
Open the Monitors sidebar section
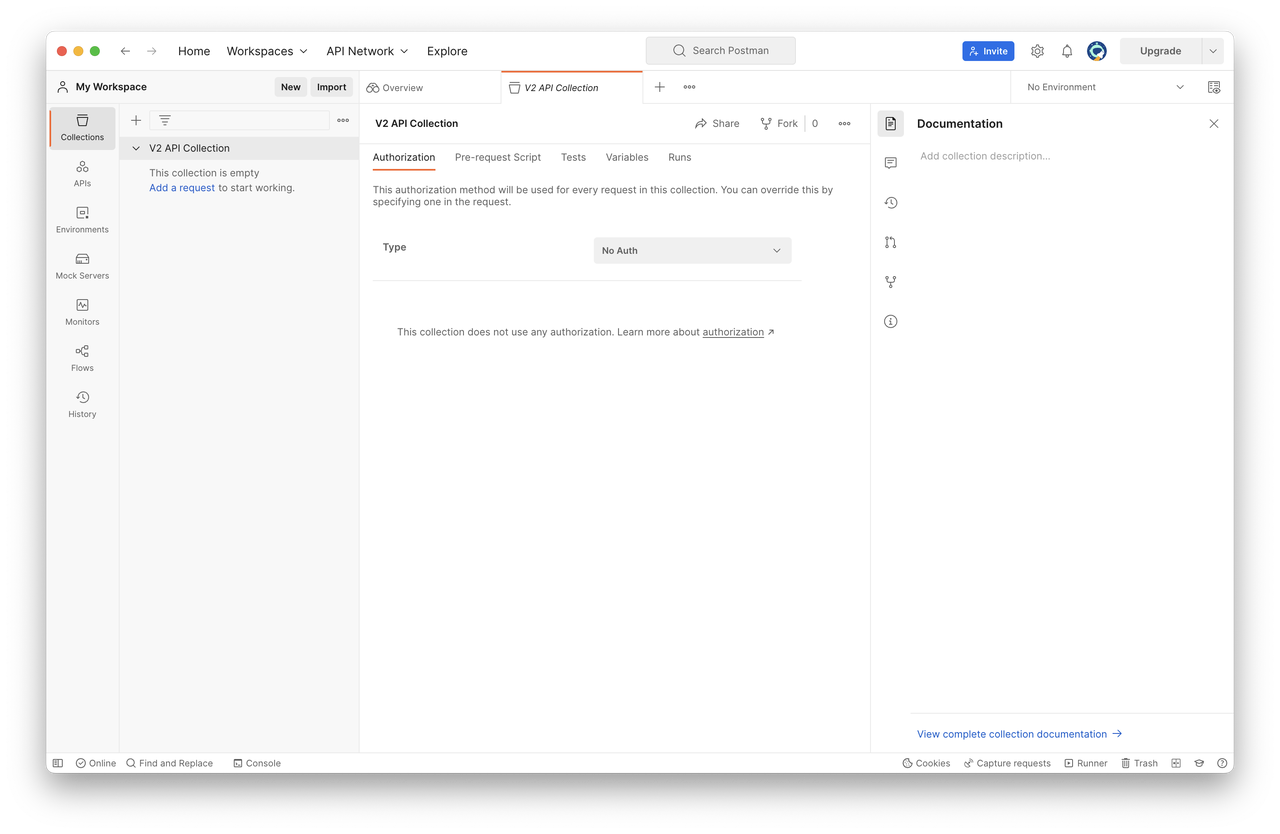point(82,312)
